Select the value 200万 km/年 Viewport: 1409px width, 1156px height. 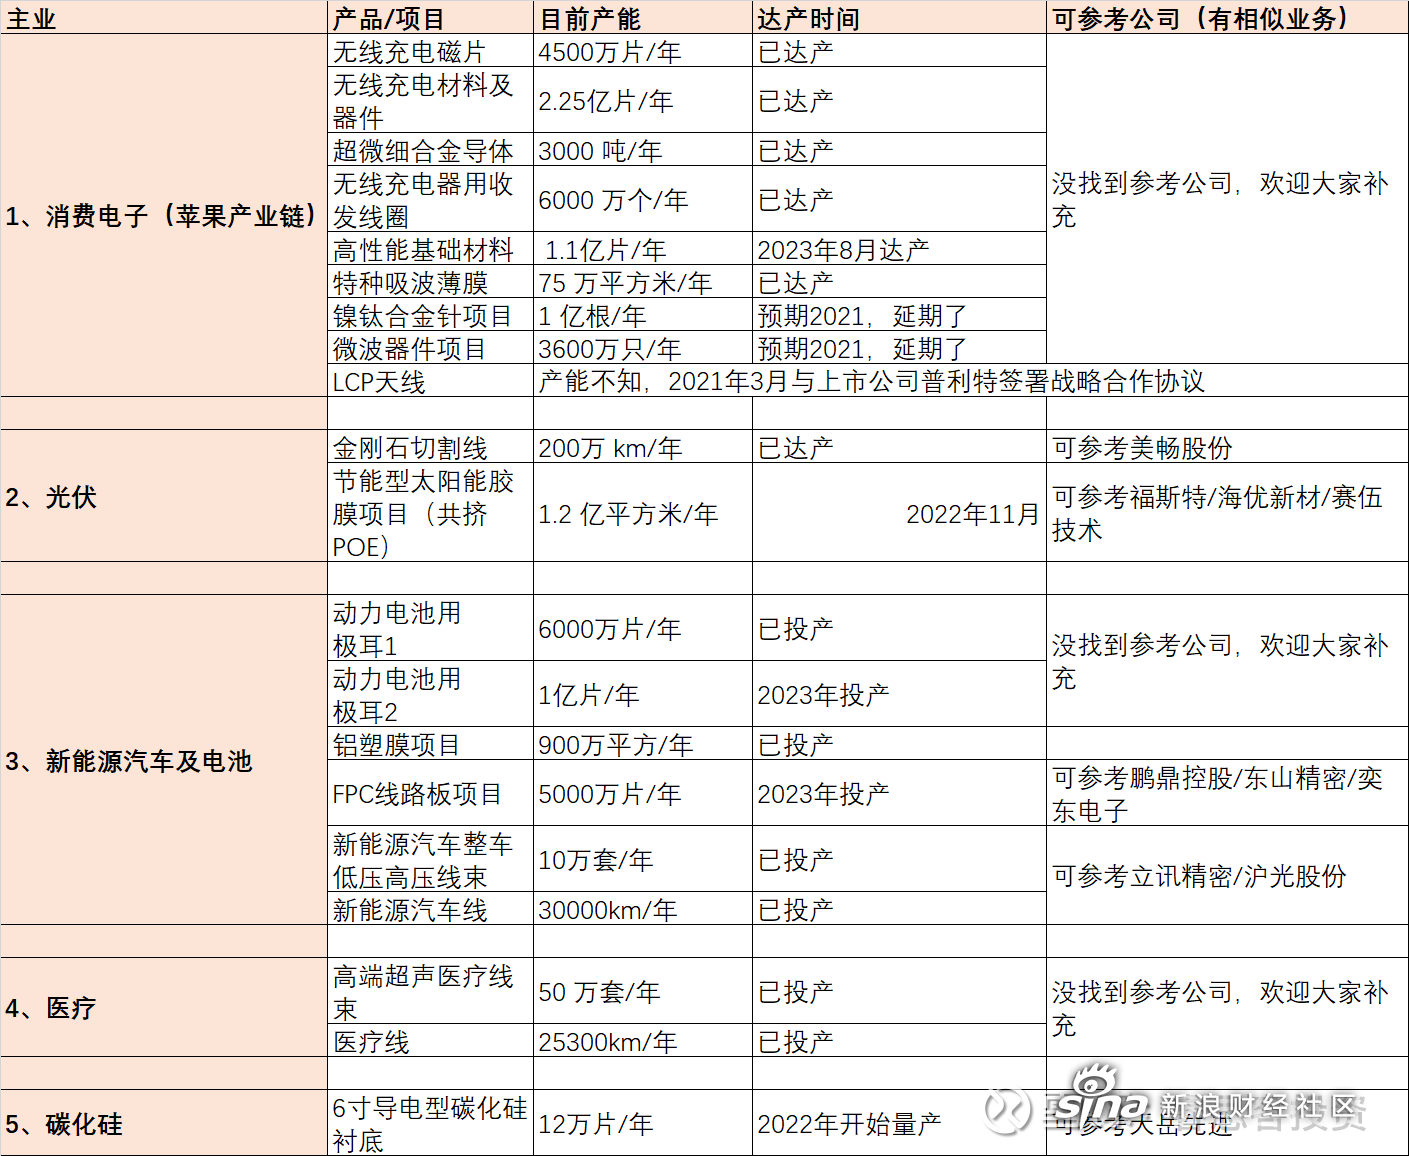point(643,447)
